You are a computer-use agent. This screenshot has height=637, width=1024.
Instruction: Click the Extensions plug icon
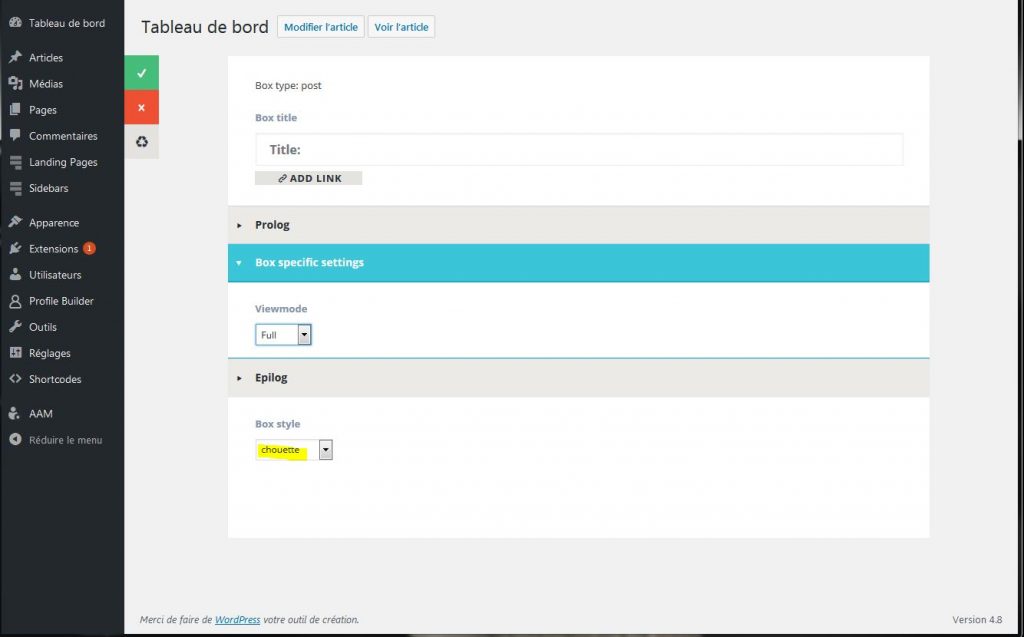pos(15,248)
